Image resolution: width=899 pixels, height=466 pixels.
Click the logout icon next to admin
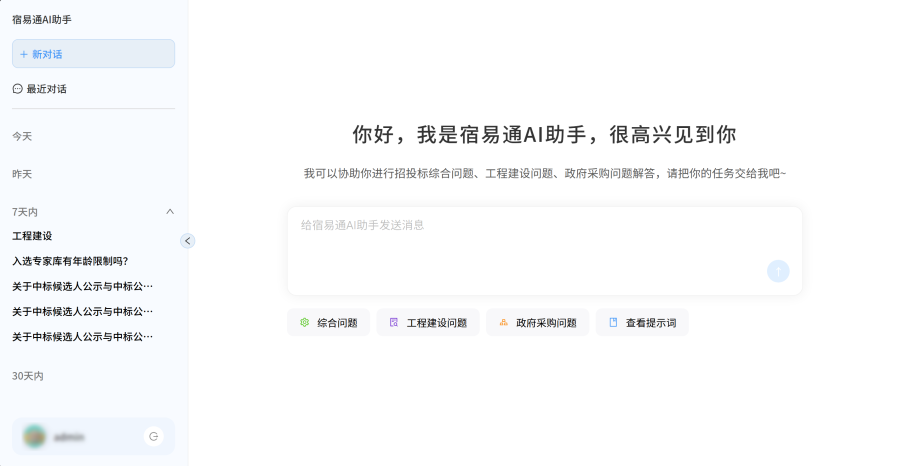(153, 436)
